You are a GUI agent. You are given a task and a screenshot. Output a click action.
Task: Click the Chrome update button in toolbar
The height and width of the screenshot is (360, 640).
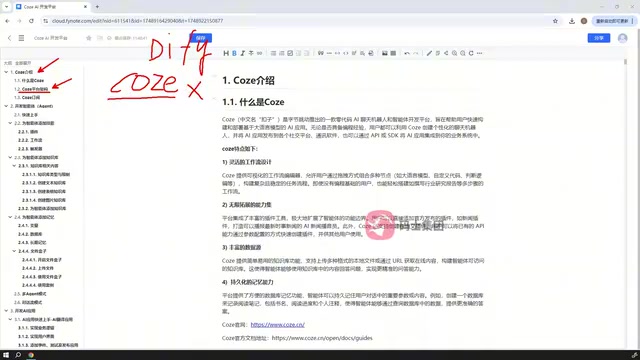[x=614, y=21]
